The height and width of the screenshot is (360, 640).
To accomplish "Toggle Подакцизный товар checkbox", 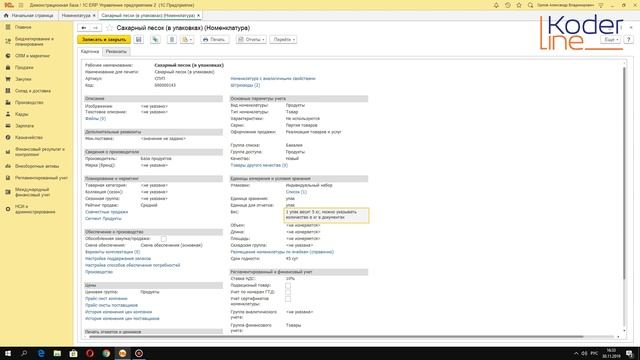I will tap(288, 286).
